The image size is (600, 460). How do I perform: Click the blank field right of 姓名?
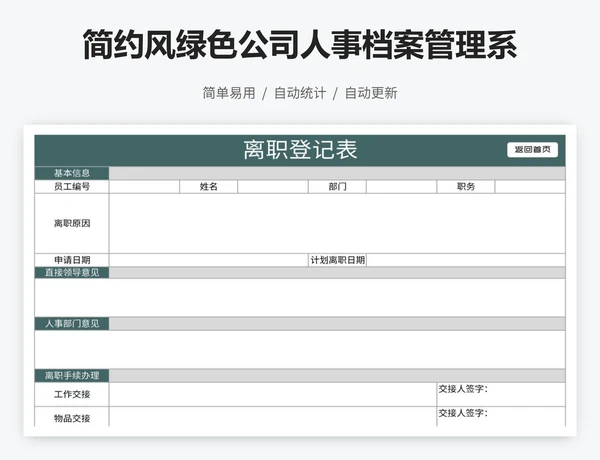(272, 186)
